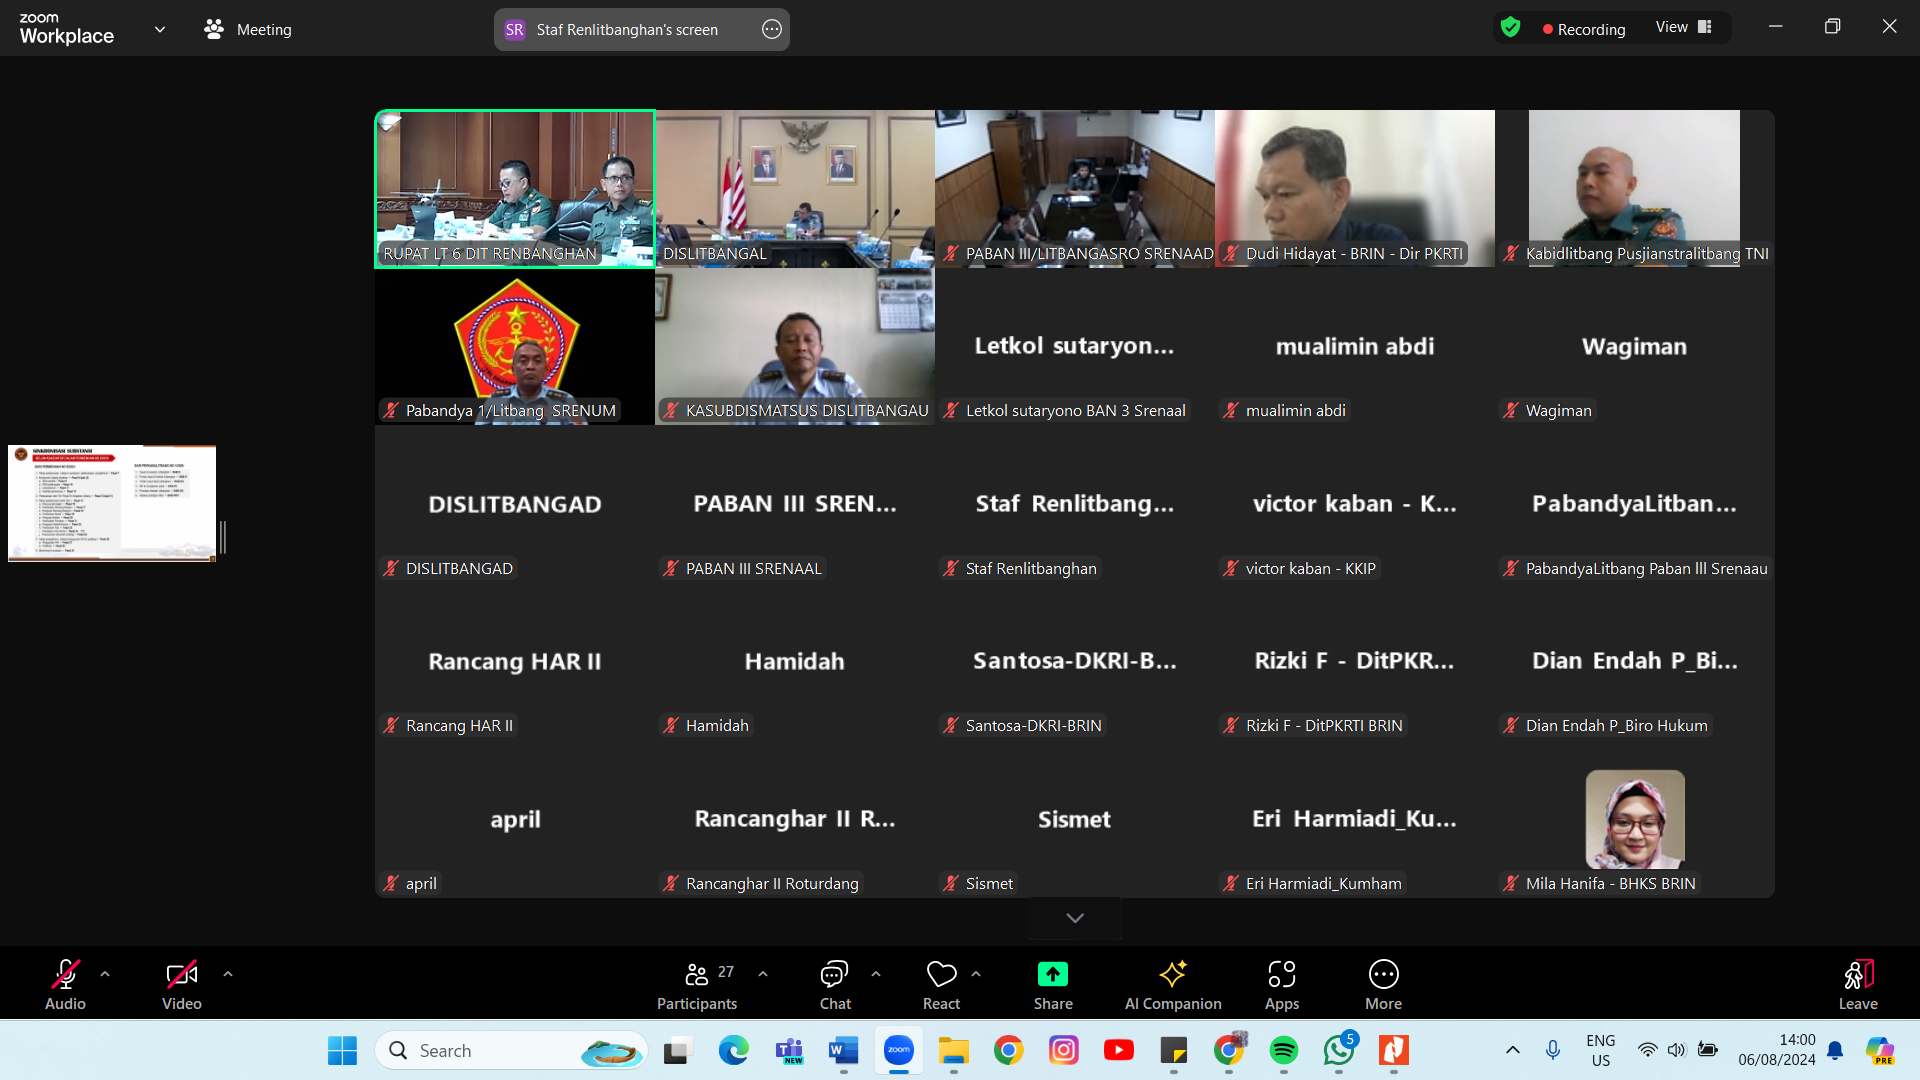1920x1080 pixels.
Task: Select Dudi Hidayat - BRIN video tile
Action: (1355, 188)
